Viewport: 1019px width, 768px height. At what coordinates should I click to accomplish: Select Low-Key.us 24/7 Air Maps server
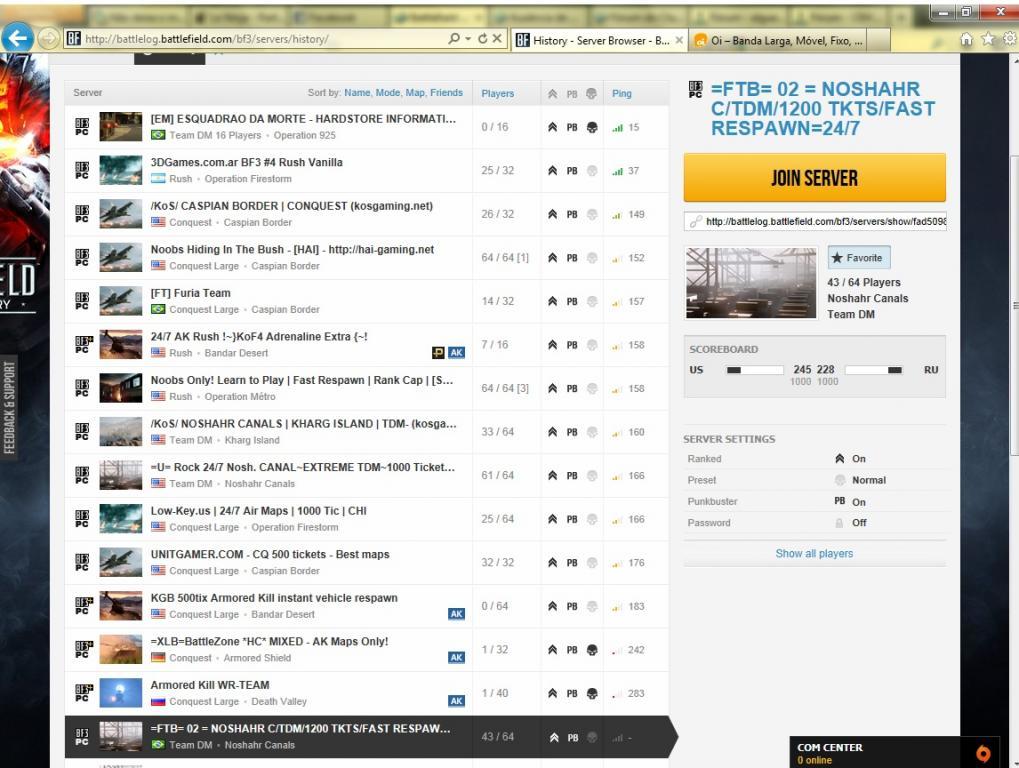(367, 518)
